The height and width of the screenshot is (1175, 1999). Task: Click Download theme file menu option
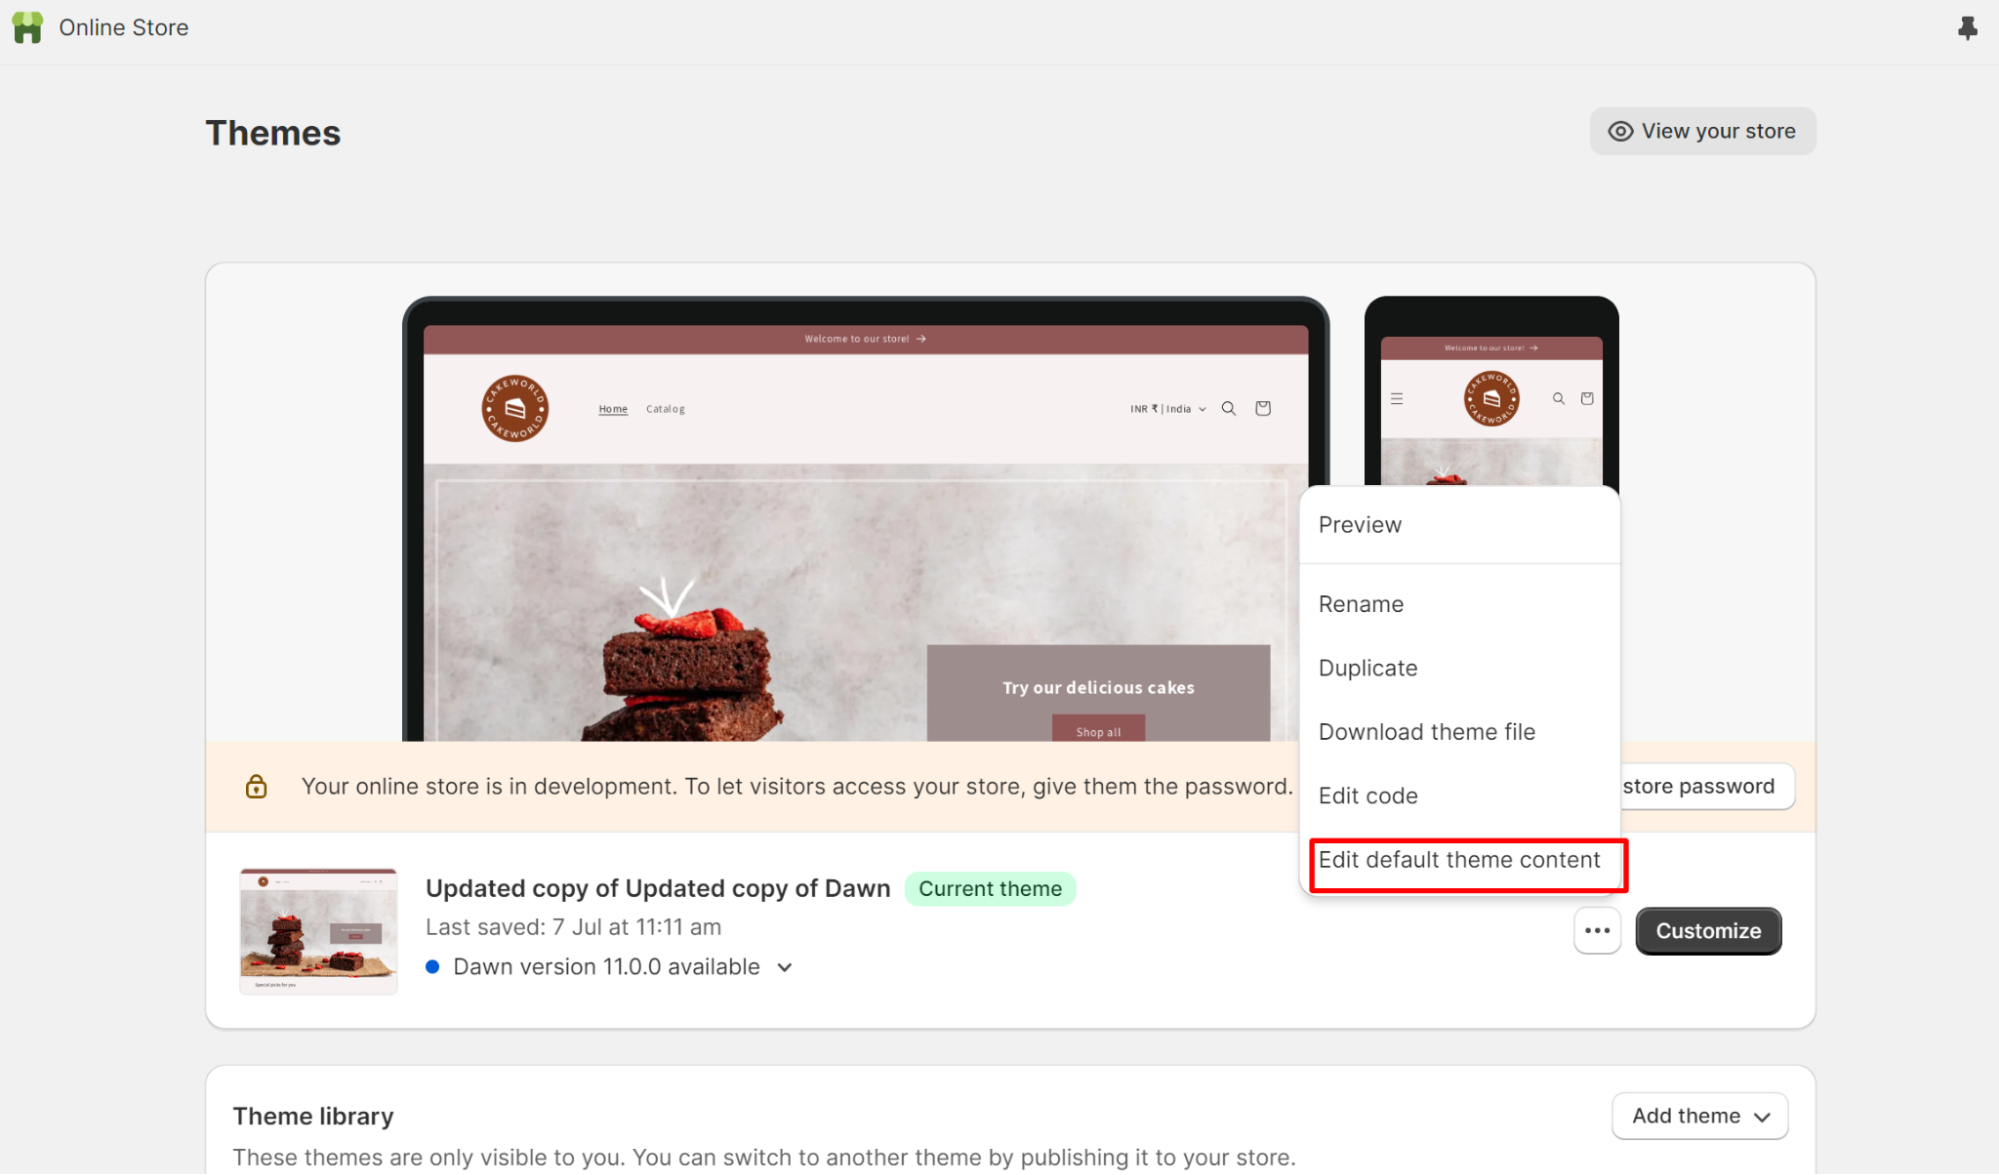pyautogui.click(x=1427, y=732)
